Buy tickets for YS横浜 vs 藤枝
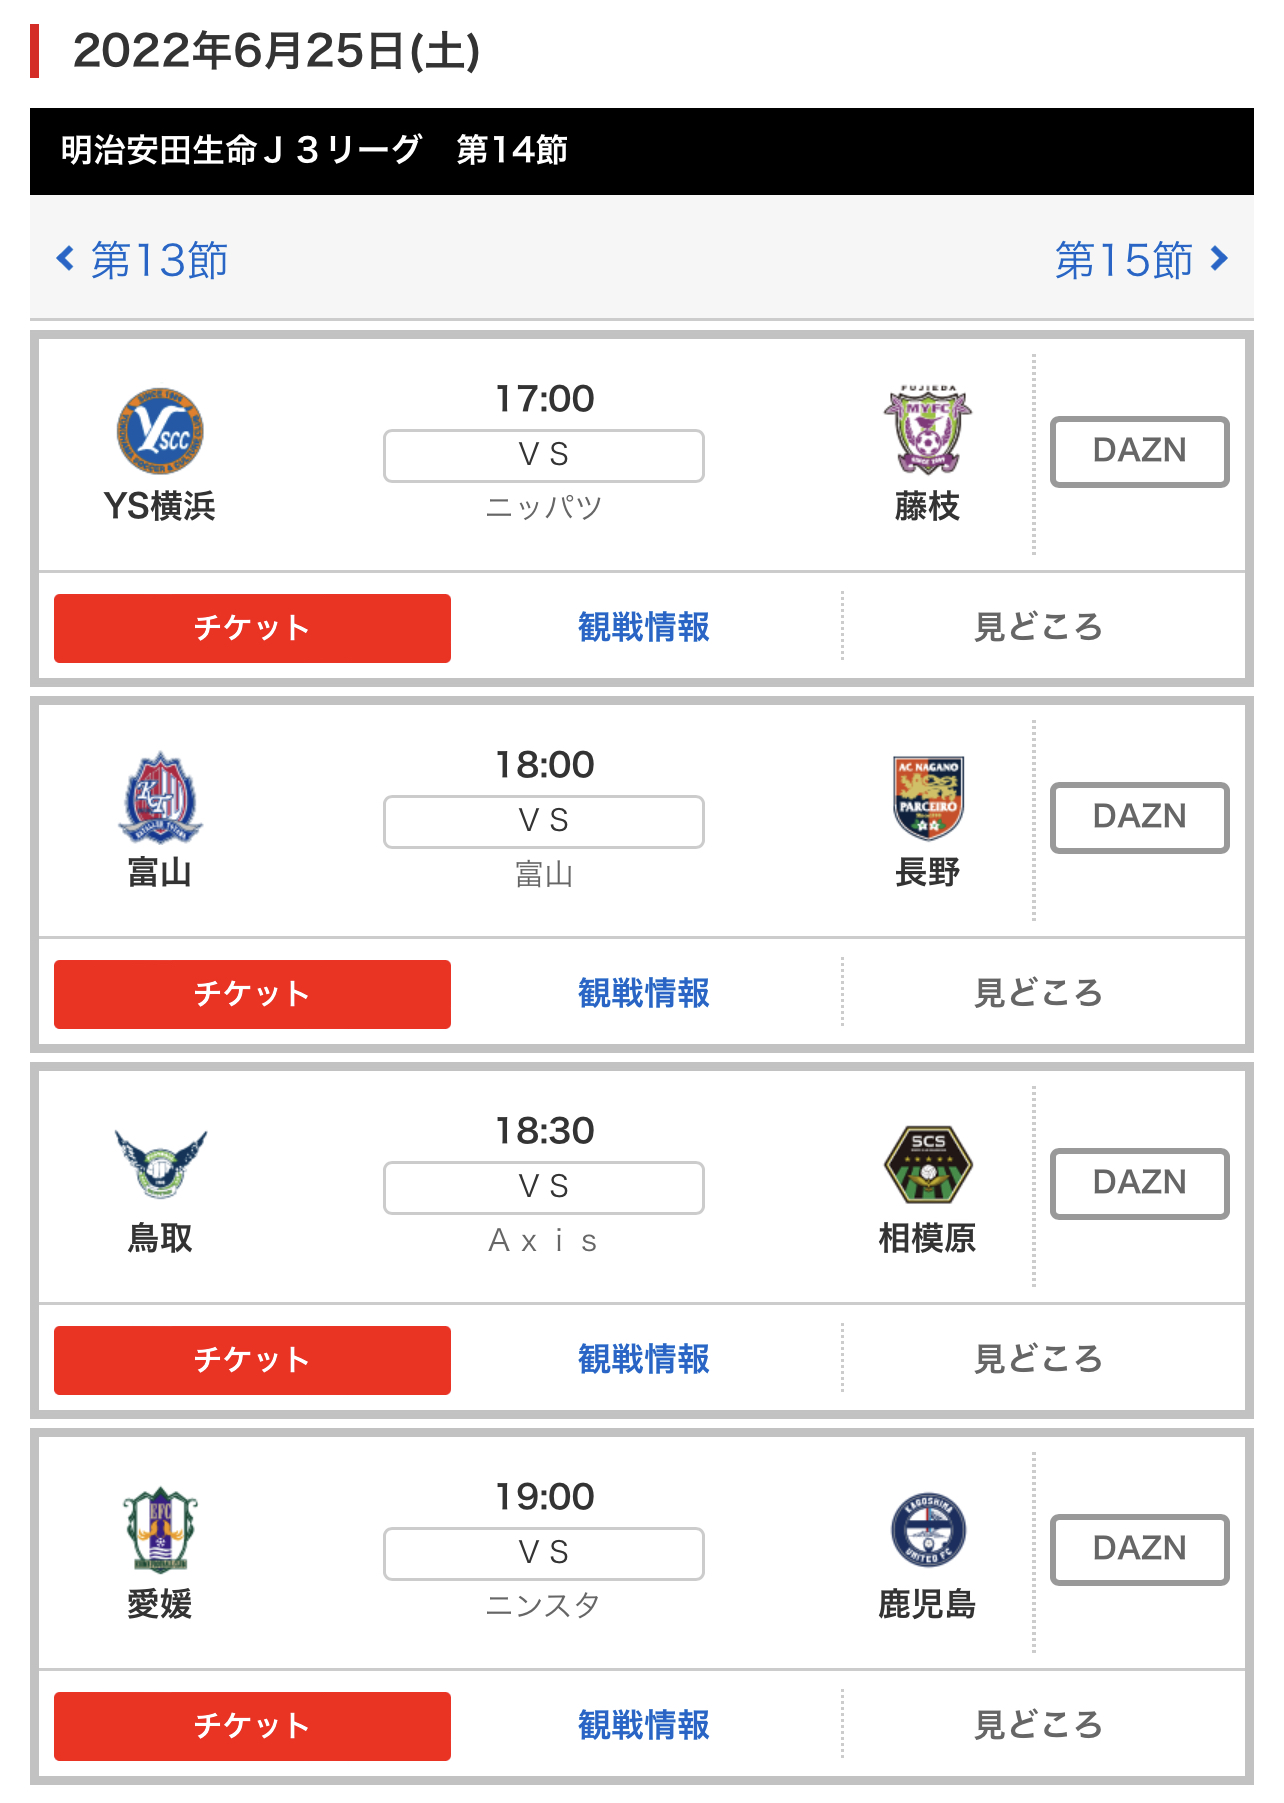This screenshot has height=1803, width=1284. pos(252,628)
